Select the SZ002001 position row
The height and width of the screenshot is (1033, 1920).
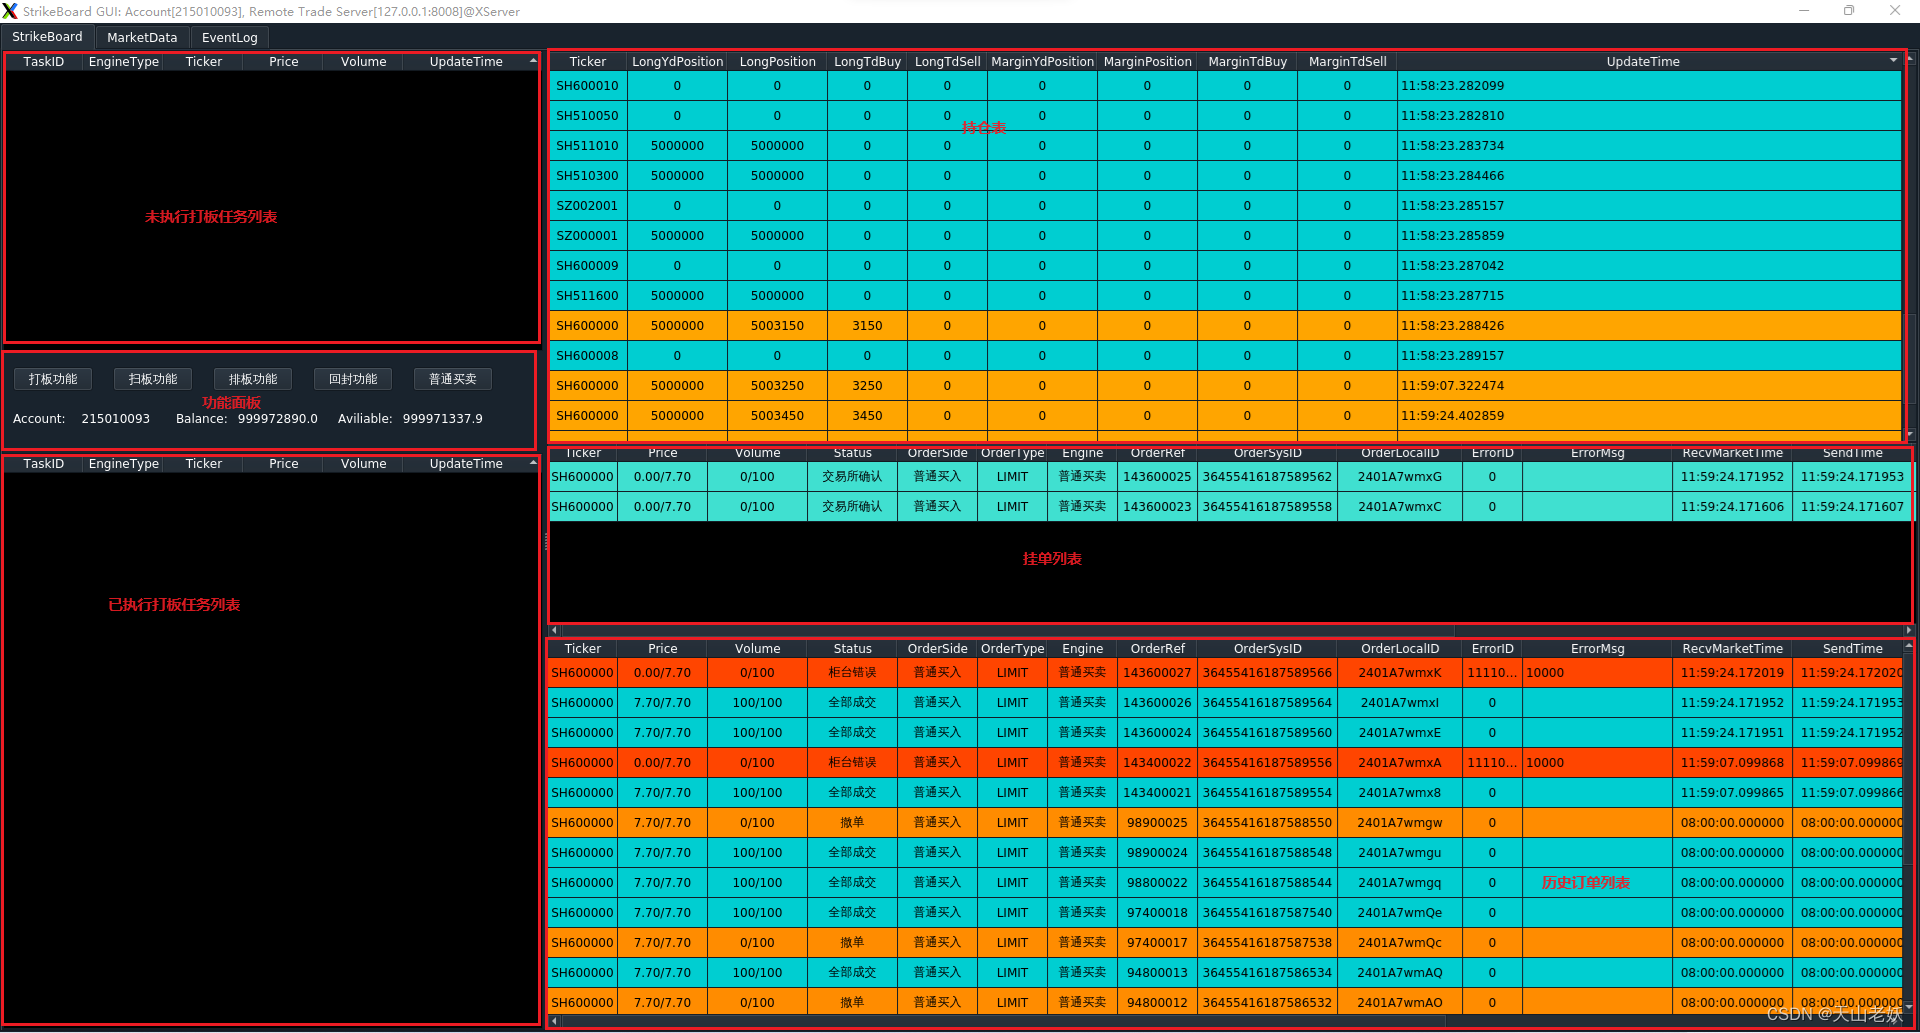pyautogui.click(x=1225, y=206)
